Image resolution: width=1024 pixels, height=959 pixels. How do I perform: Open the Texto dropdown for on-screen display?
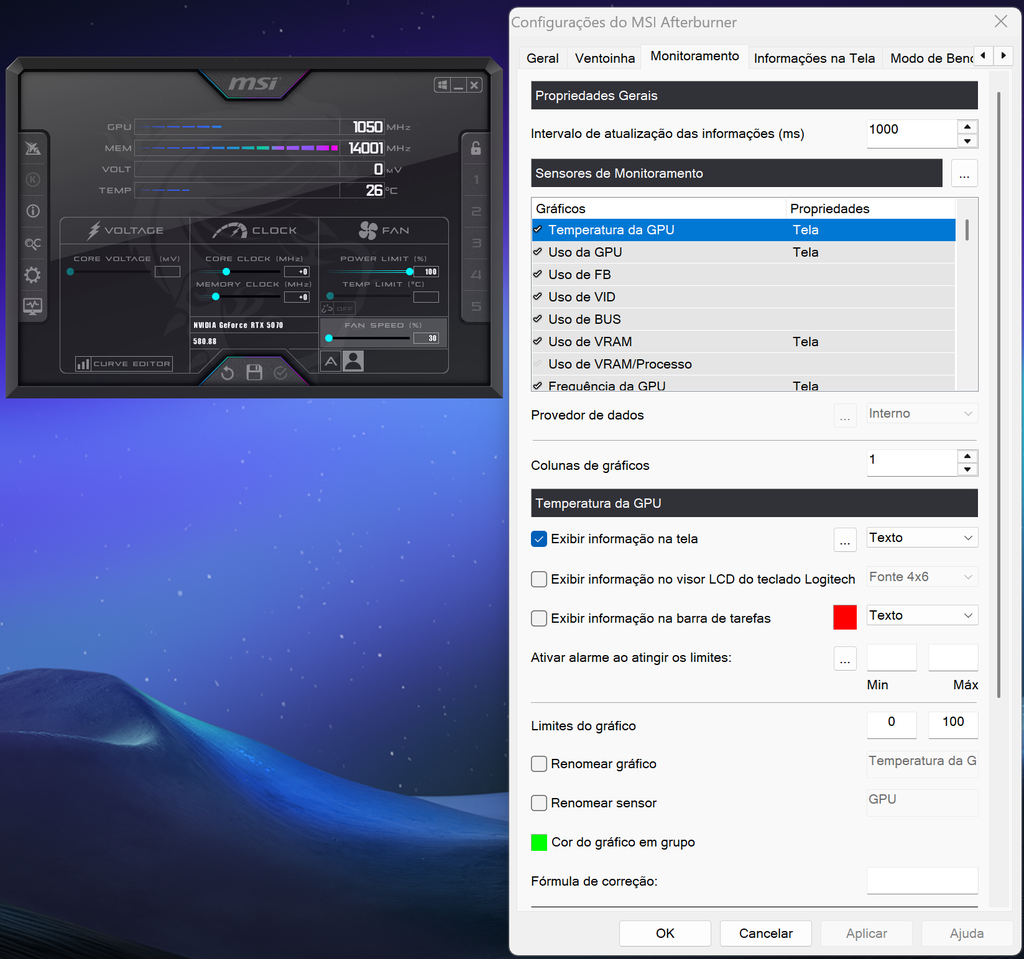pos(922,538)
